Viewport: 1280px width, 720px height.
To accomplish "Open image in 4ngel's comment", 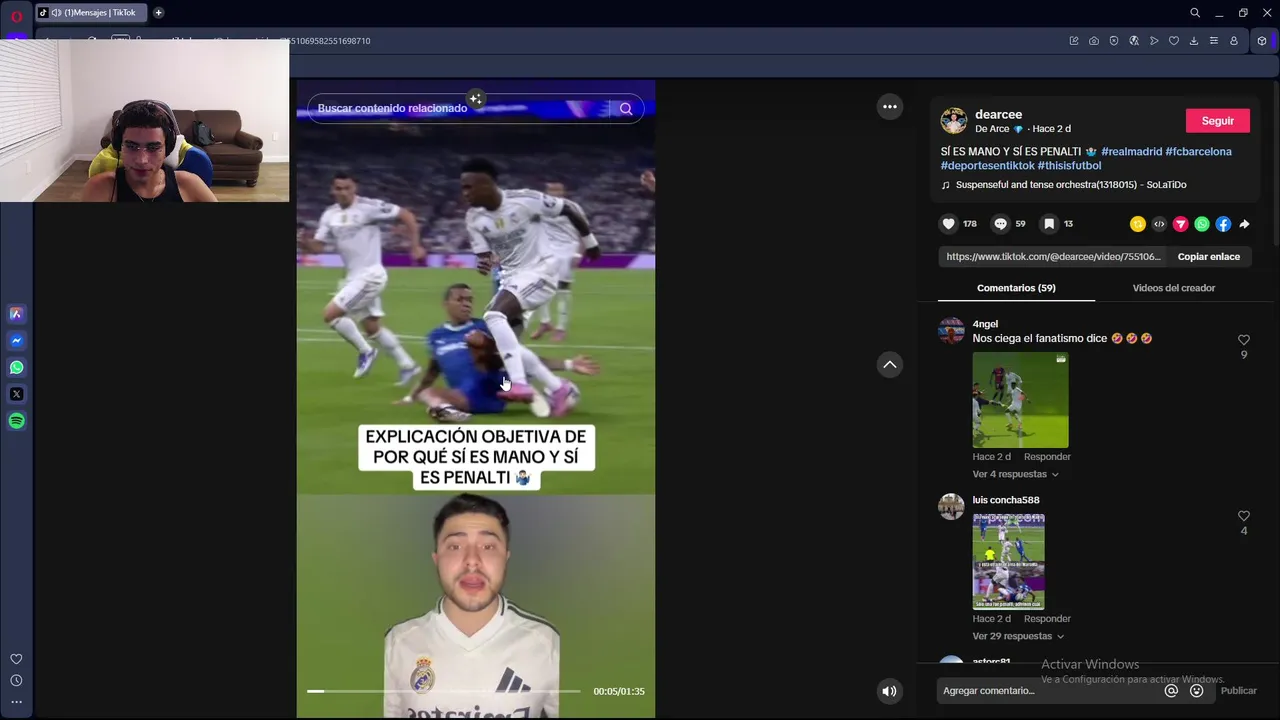I will pyautogui.click(x=1020, y=400).
